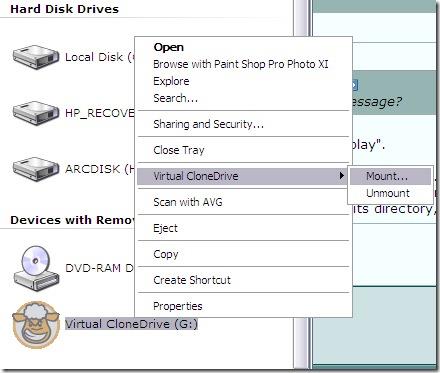
Task: Select Close Tray menu entry
Action: click(179, 150)
